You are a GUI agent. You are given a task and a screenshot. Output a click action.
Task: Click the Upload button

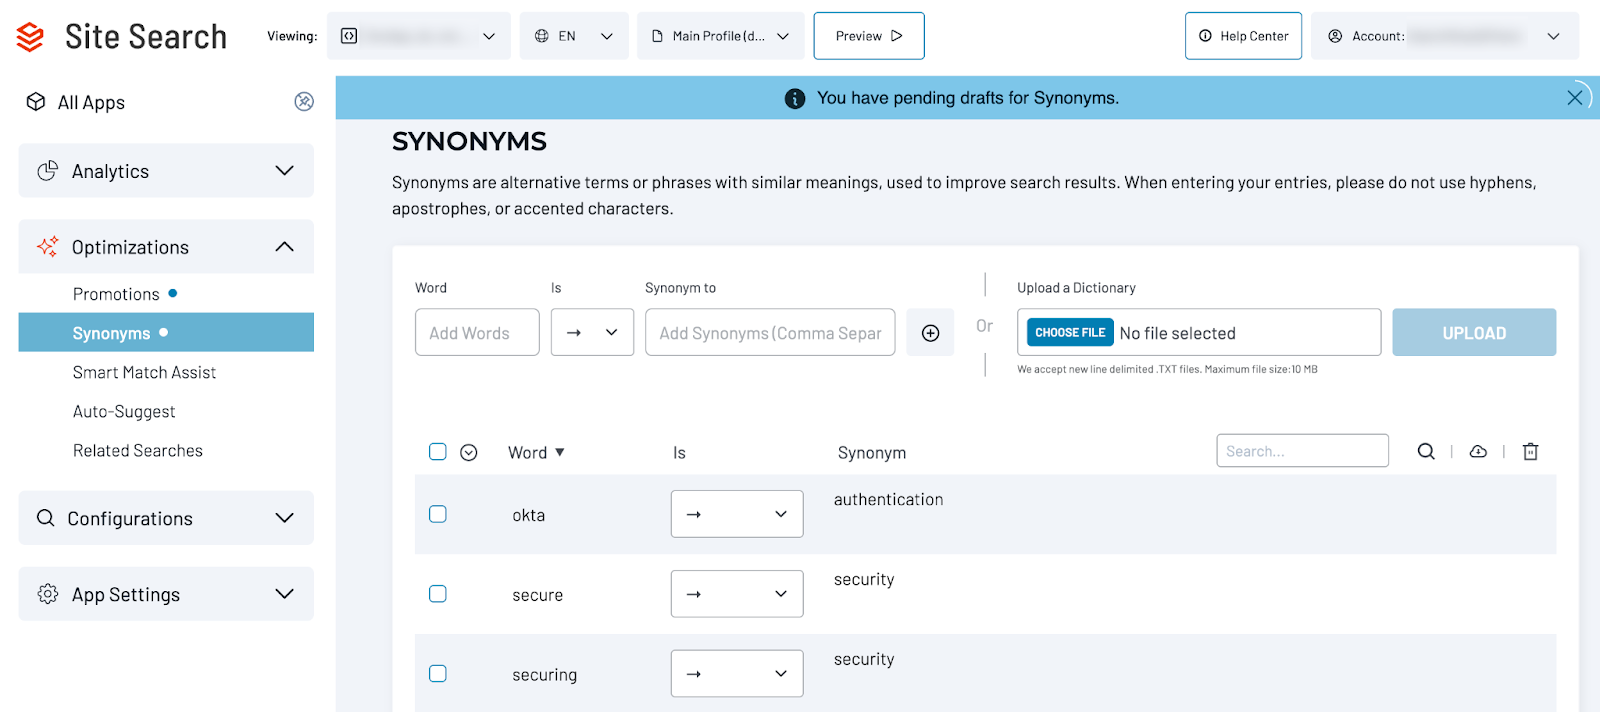click(x=1474, y=332)
